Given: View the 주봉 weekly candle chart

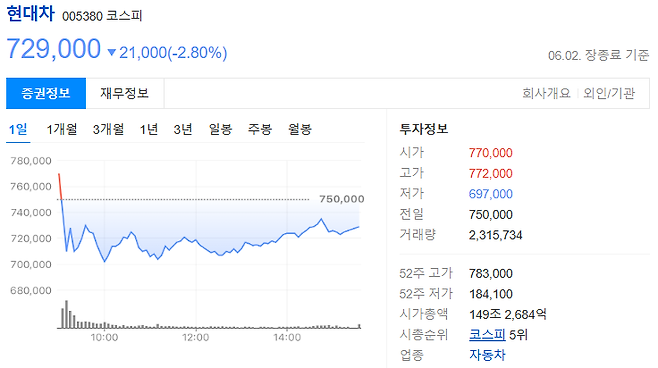Looking at the screenshot, I should (260, 129).
